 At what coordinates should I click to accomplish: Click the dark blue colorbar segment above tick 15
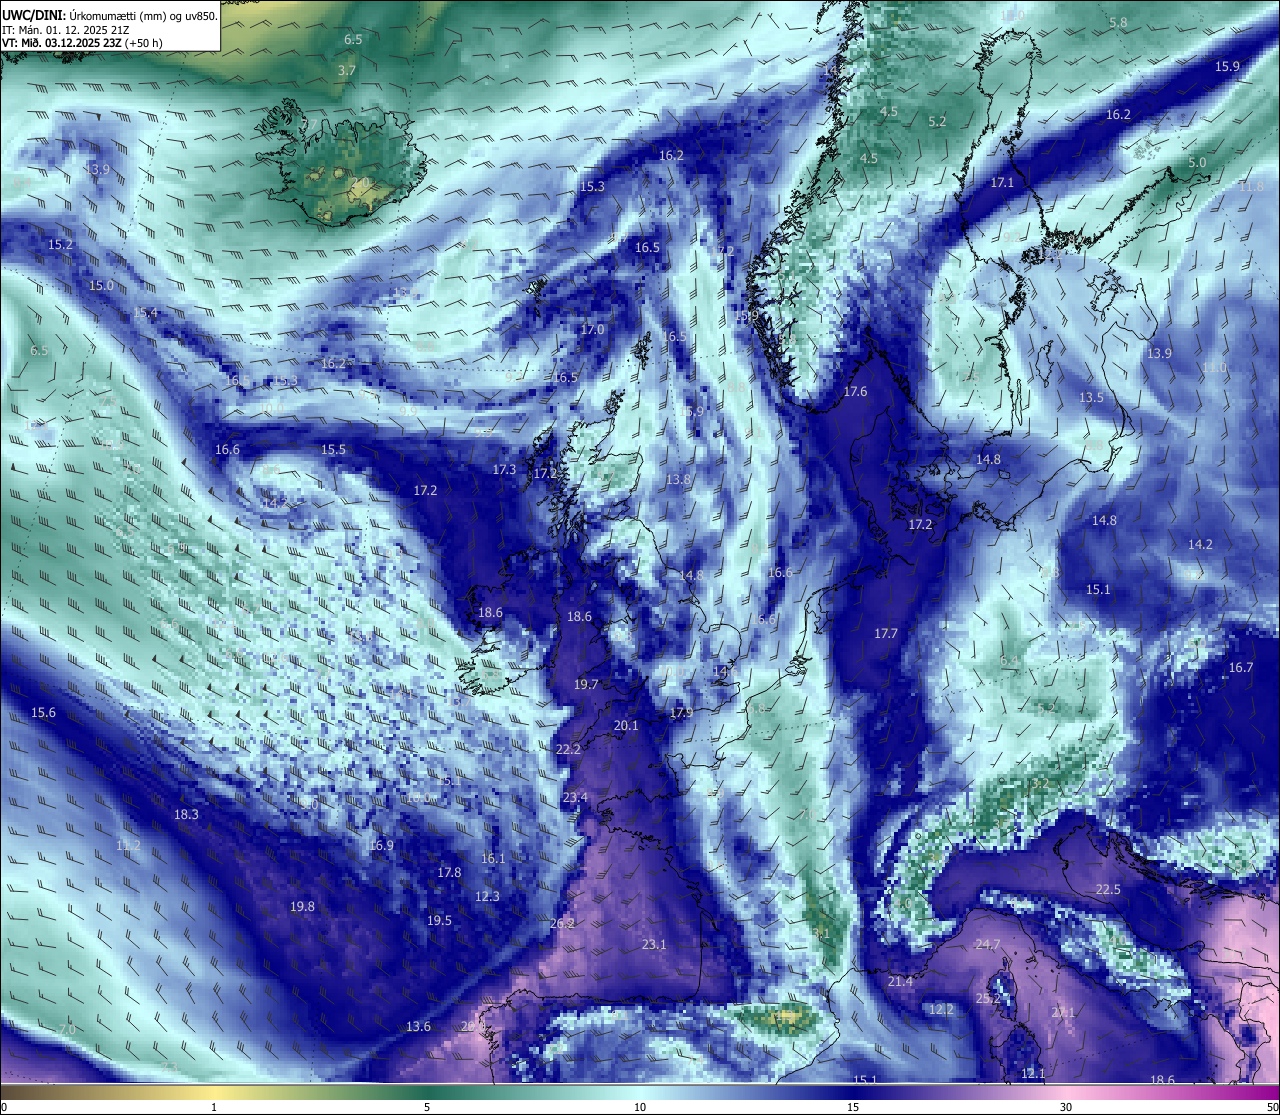click(853, 1090)
